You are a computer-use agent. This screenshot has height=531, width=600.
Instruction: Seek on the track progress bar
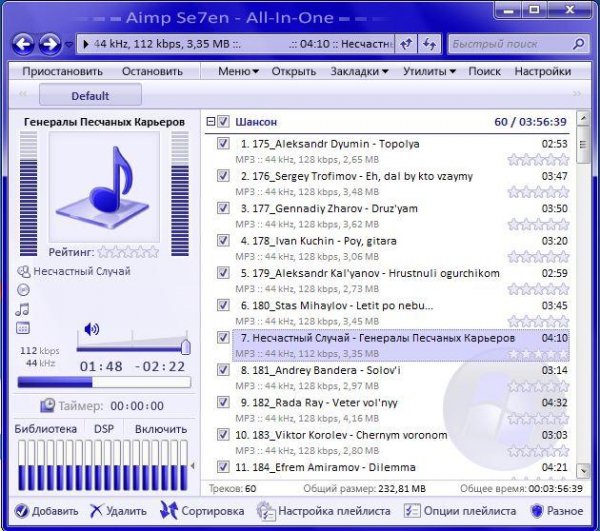pos(104,383)
